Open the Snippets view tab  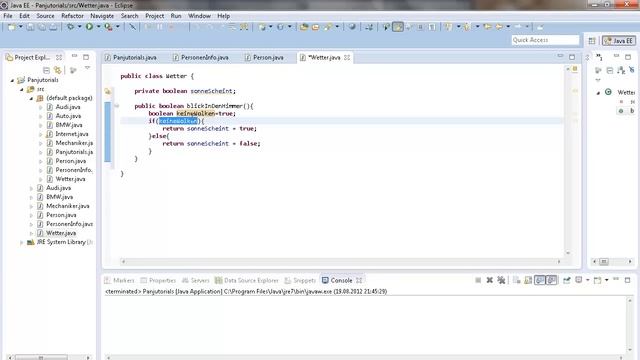pos(300,280)
